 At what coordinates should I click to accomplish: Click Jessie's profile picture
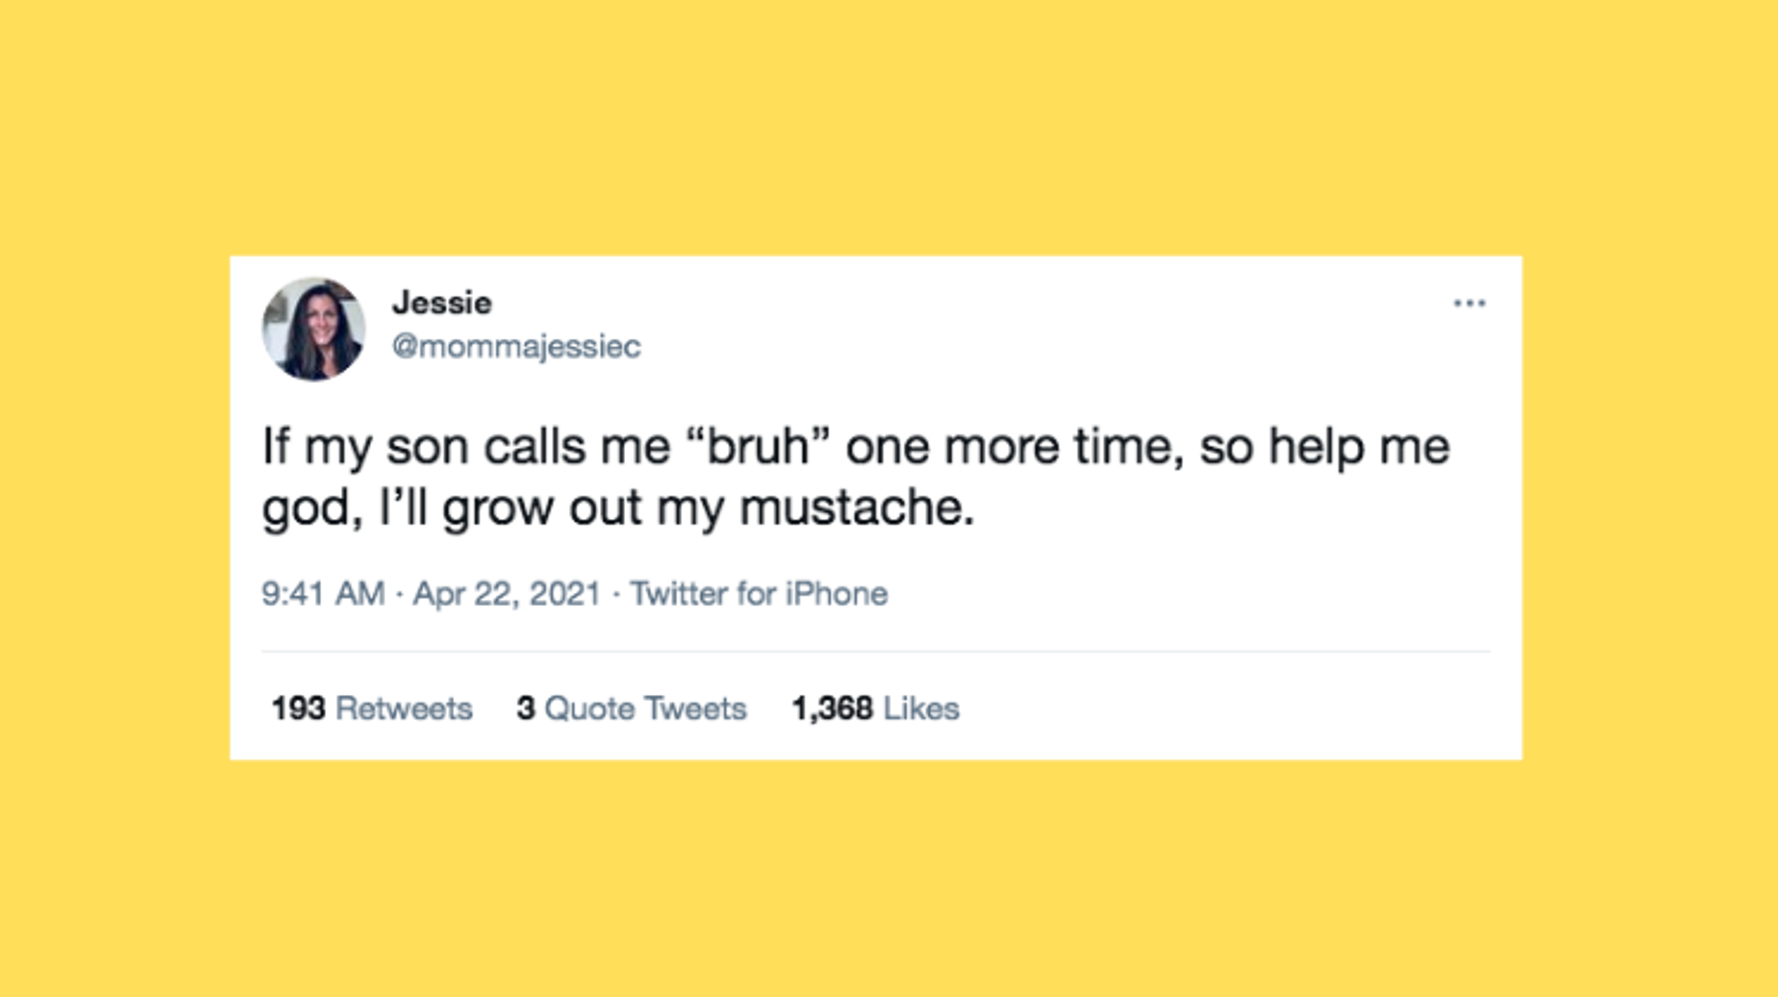(313, 329)
